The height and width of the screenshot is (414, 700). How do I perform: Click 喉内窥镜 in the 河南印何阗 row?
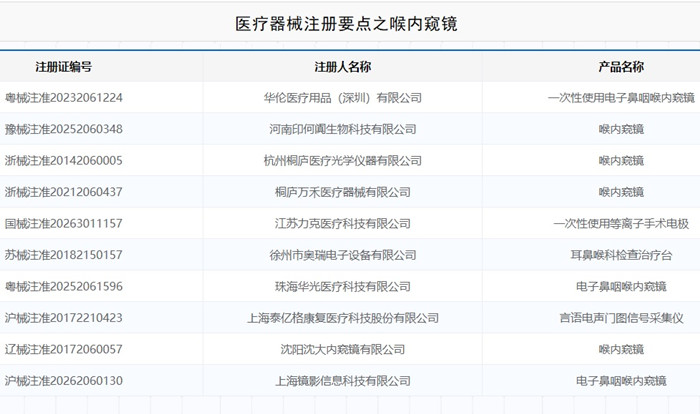(621, 129)
